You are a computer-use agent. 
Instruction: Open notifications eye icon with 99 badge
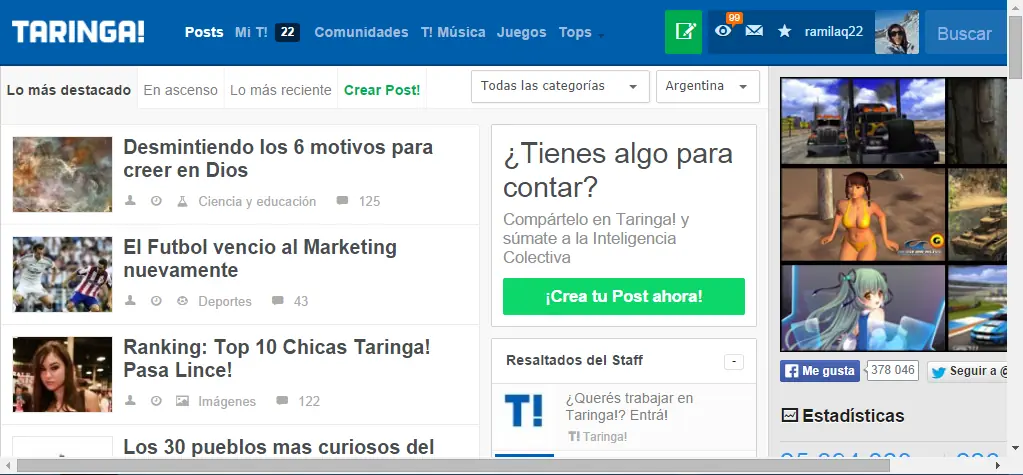coord(723,31)
